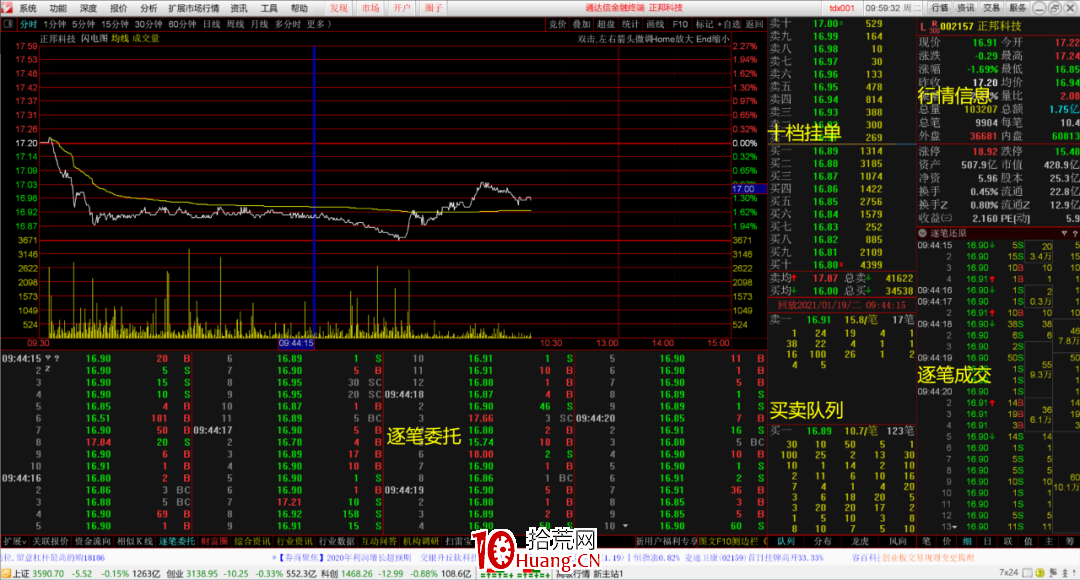Open the 深度 menu
This screenshot has width=1080, height=580.
[x=88, y=8]
